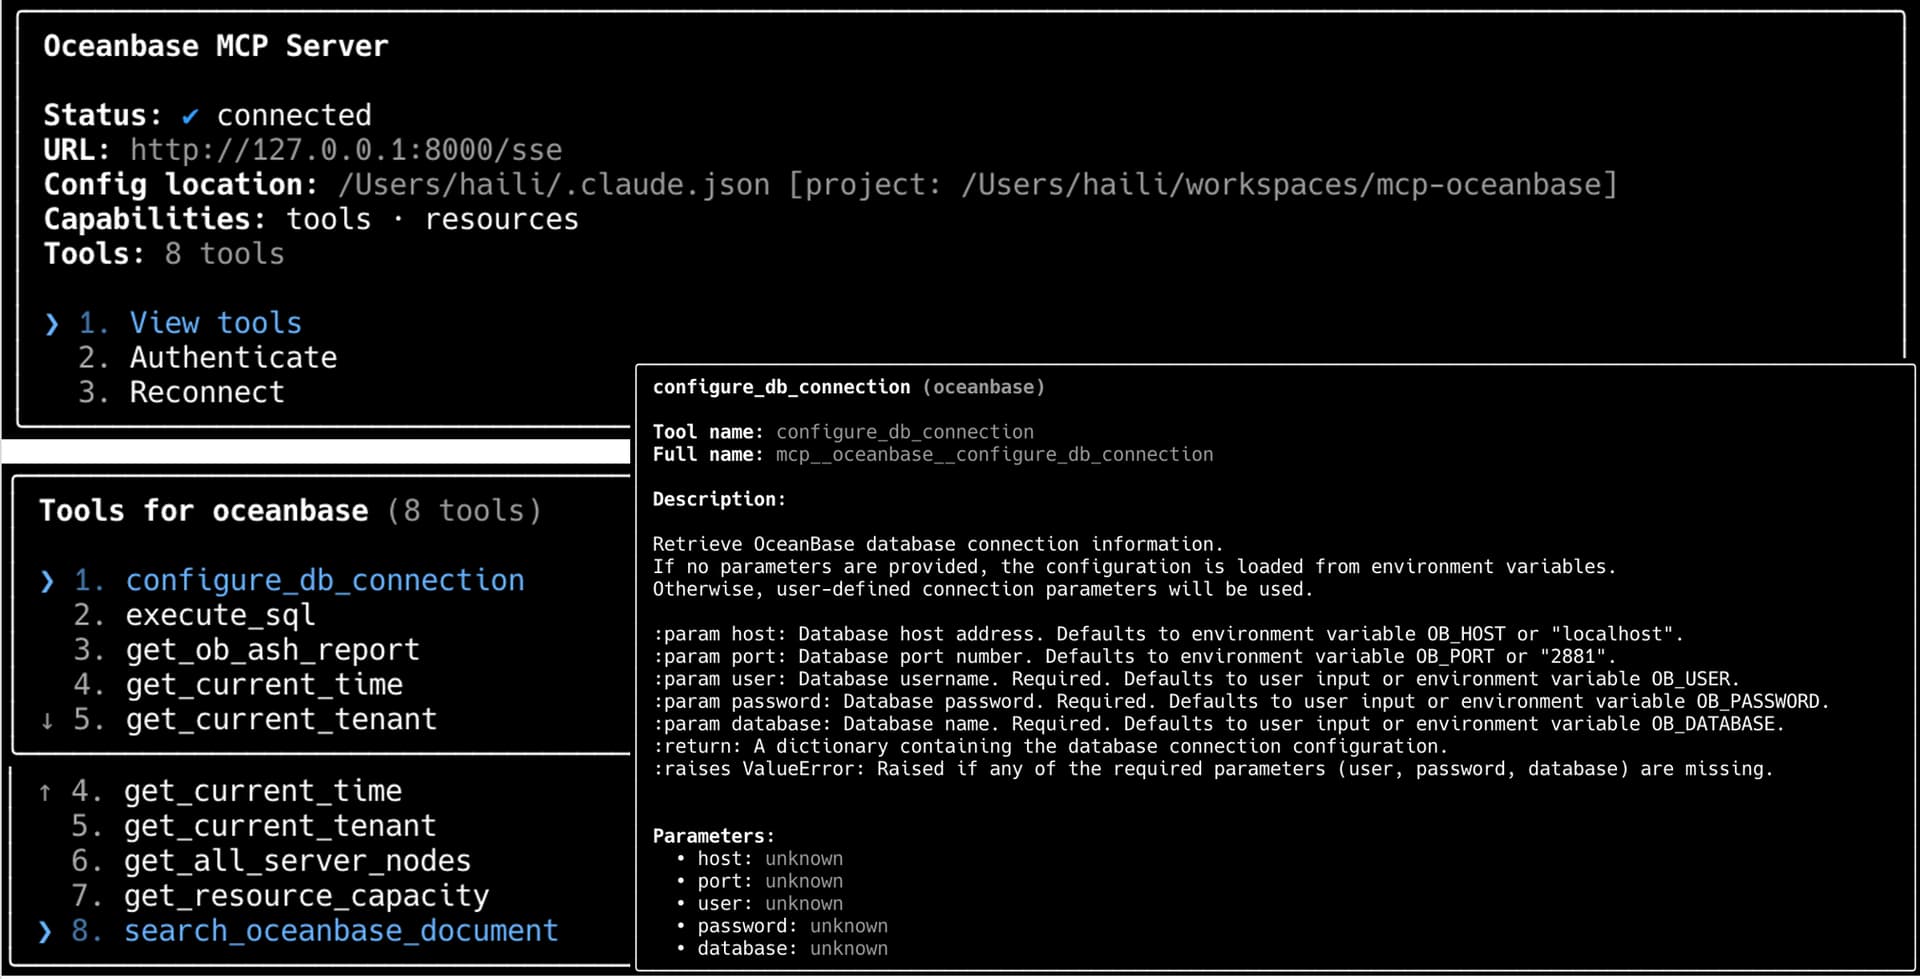Click the config path /Users/haili/.claude.json
Screen dimensions: 1920x979
click(554, 185)
